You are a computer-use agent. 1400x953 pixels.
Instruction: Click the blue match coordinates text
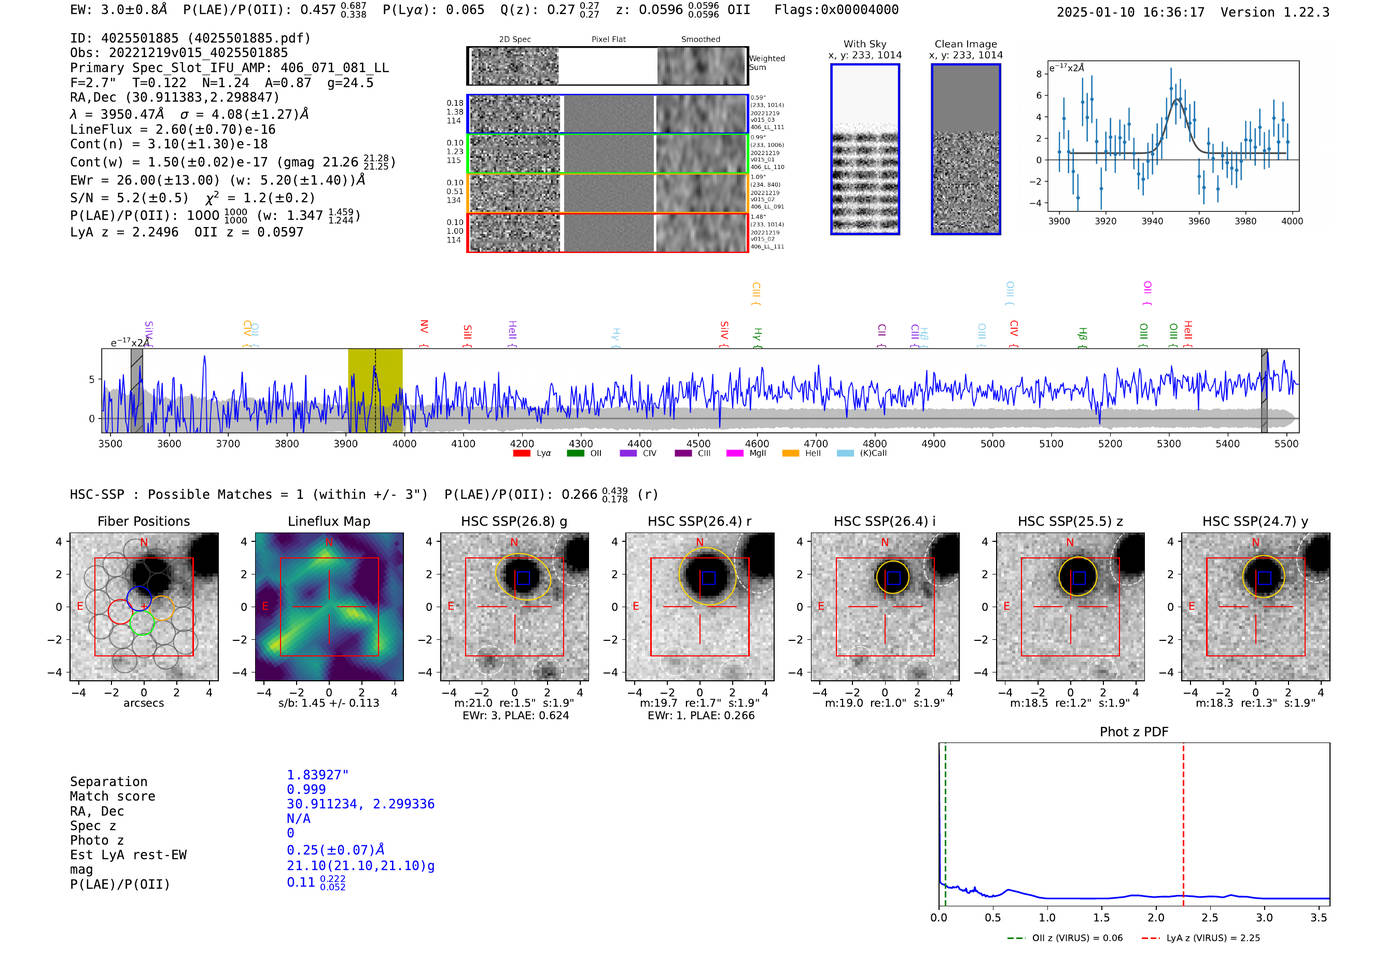(361, 804)
